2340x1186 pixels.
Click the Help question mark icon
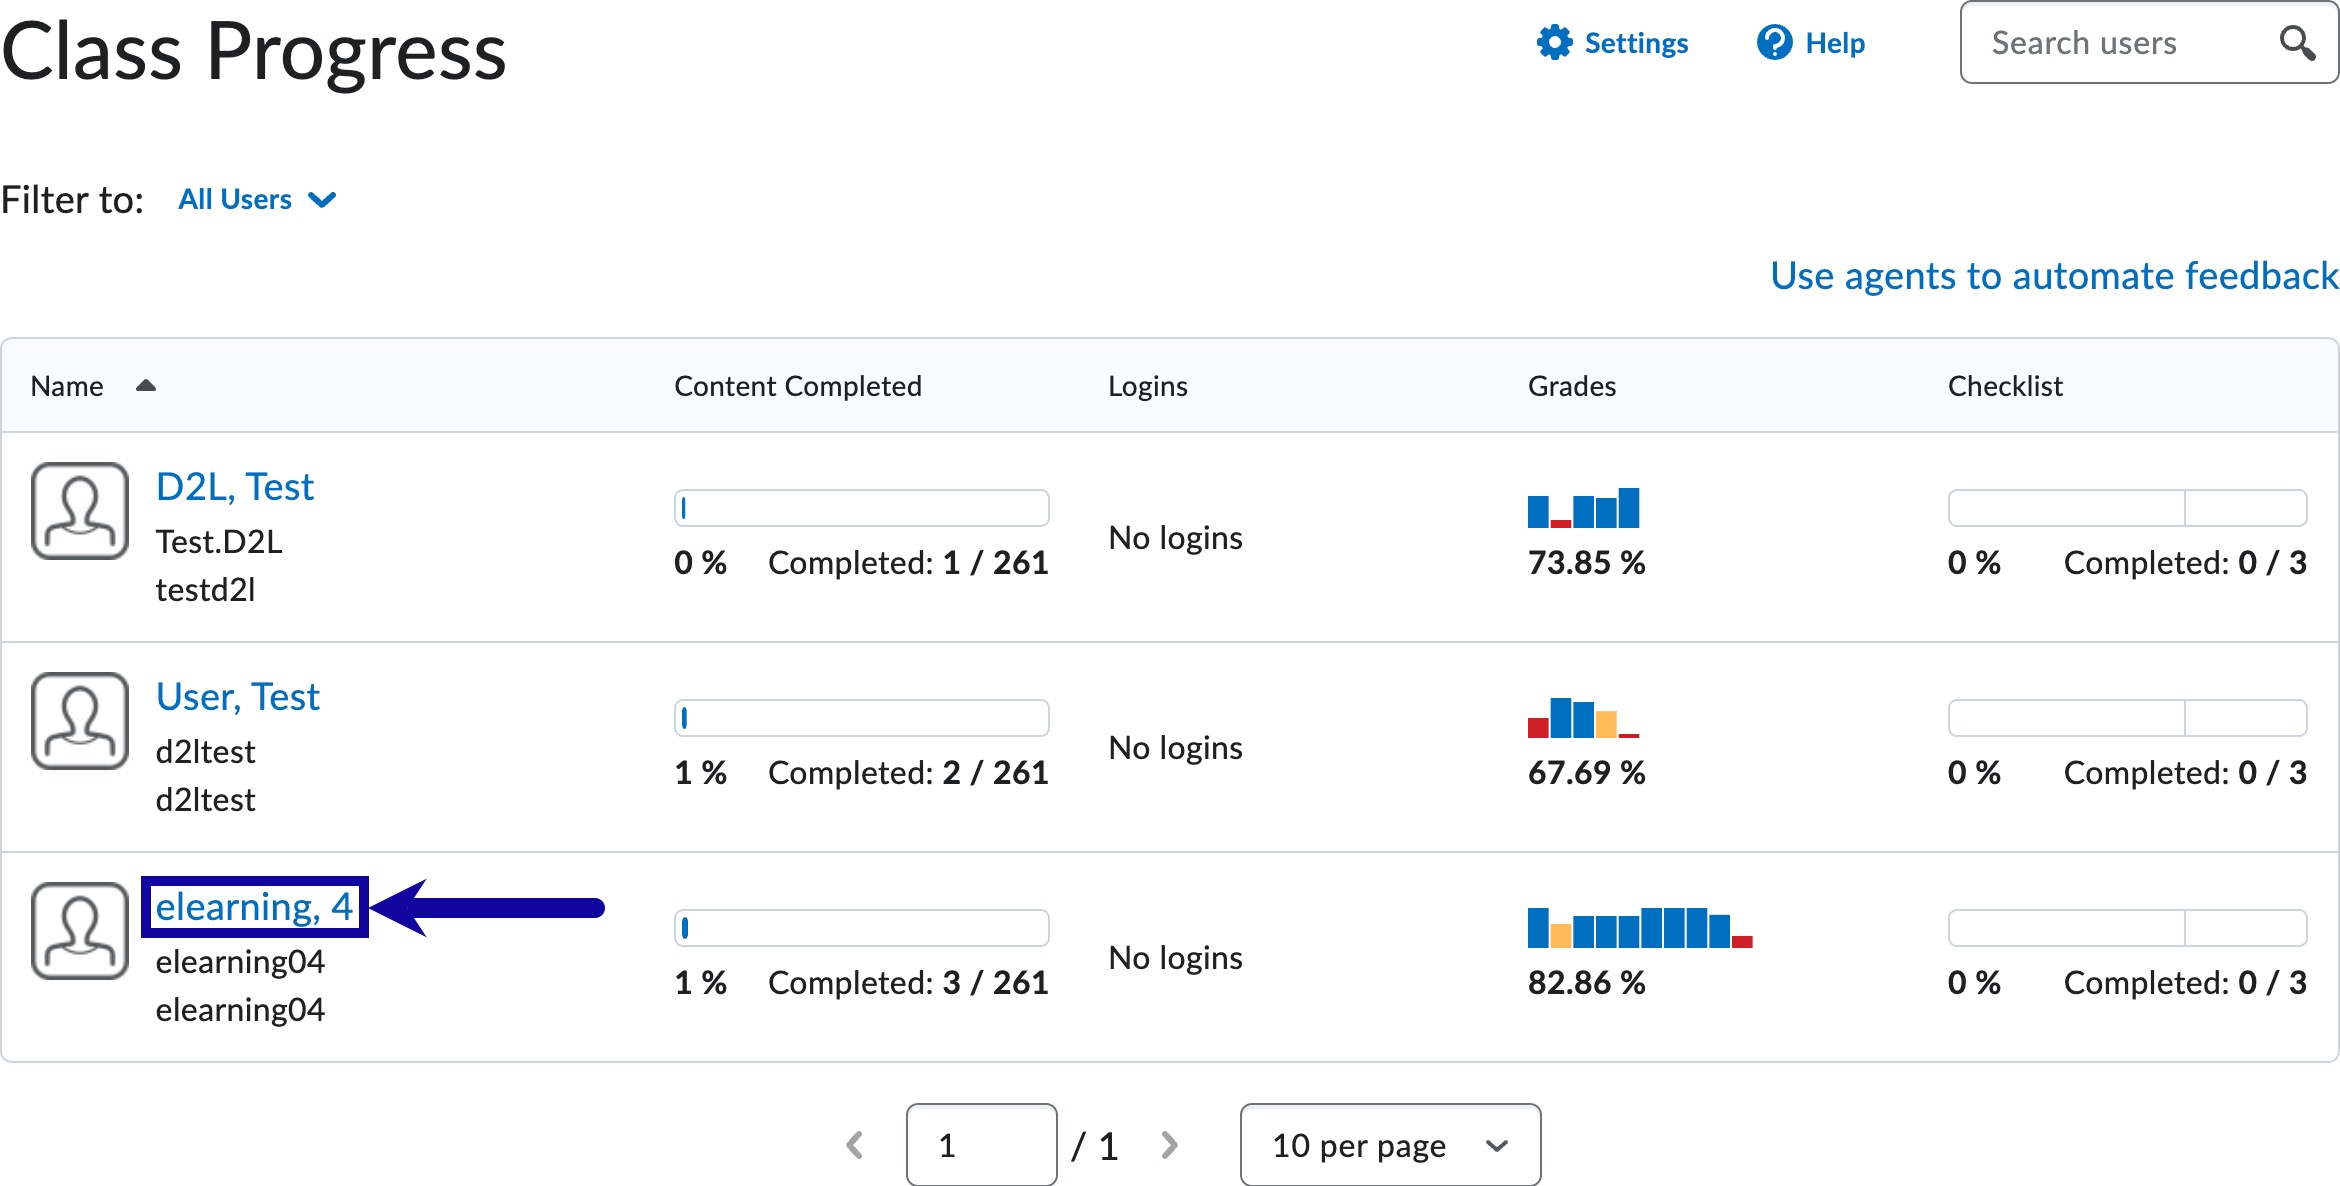(1773, 43)
